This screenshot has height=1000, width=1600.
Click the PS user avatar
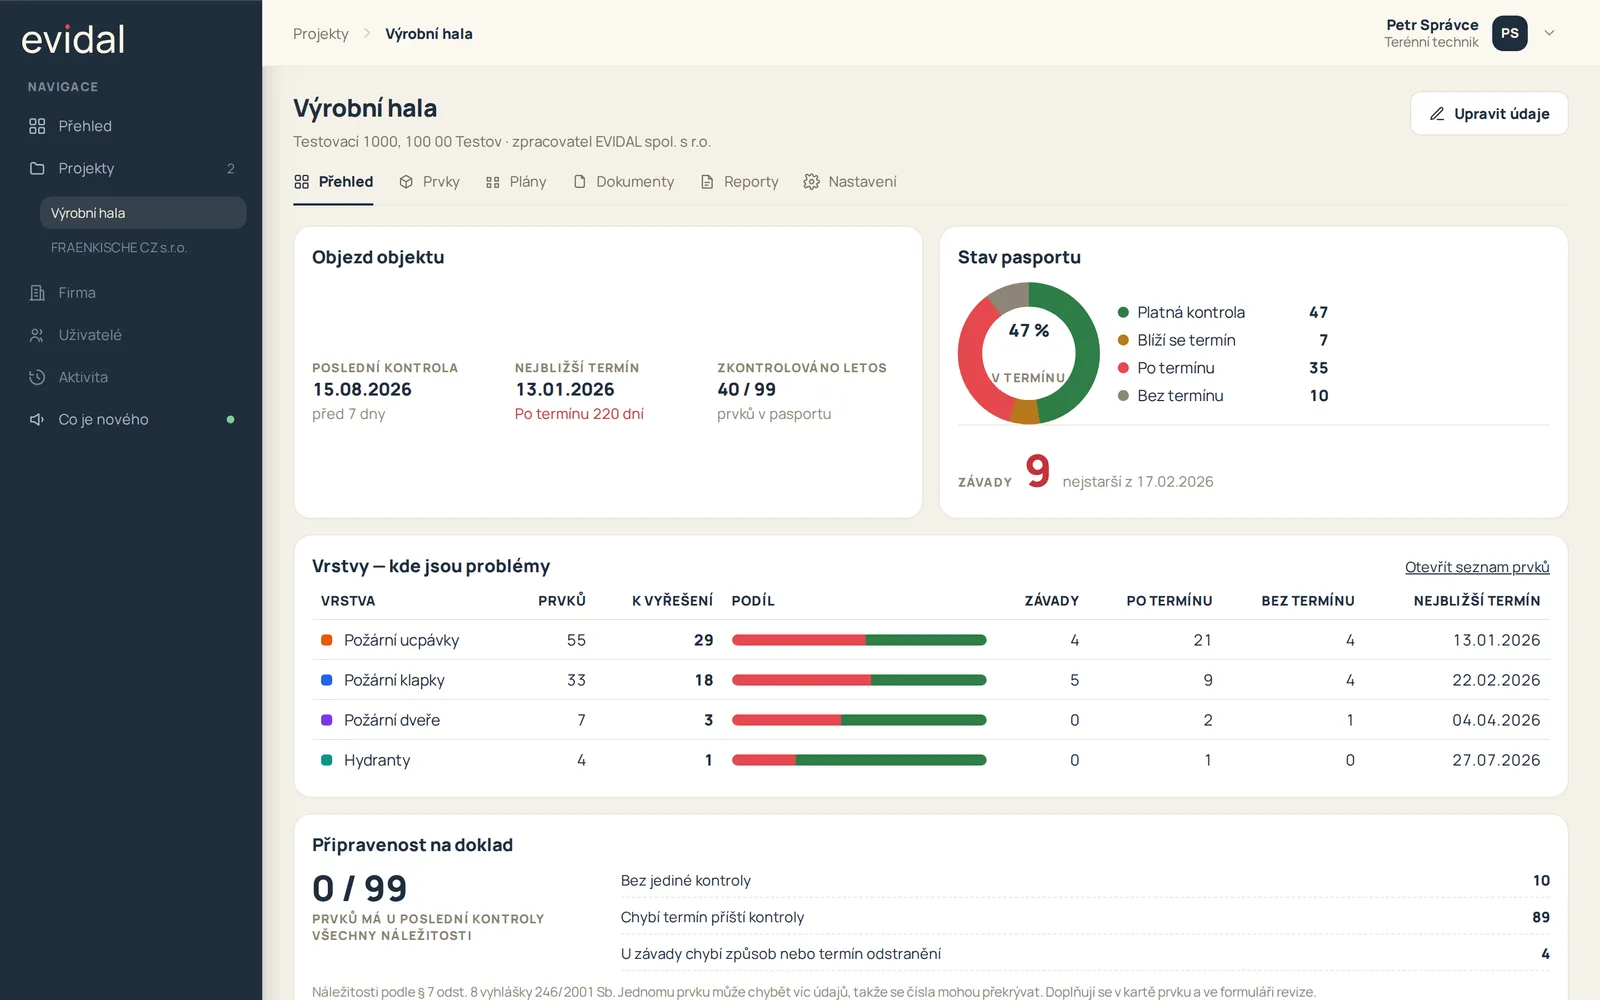(x=1510, y=33)
